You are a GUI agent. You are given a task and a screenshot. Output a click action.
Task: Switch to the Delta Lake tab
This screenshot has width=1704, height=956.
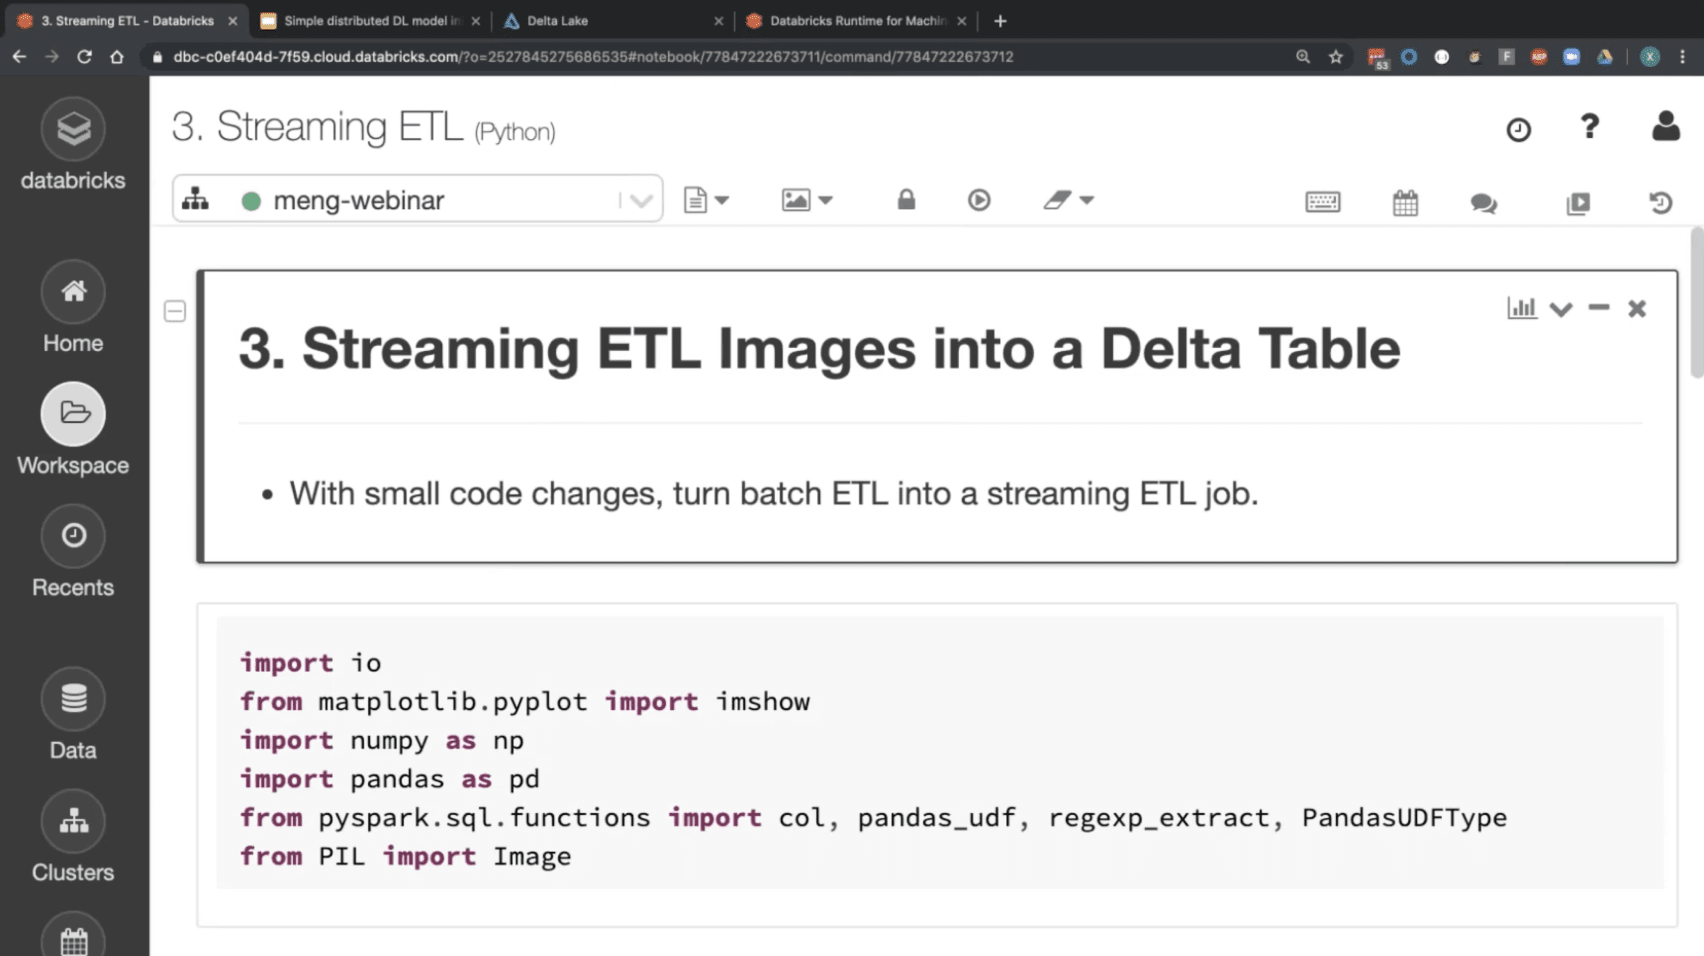click(610, 21)
